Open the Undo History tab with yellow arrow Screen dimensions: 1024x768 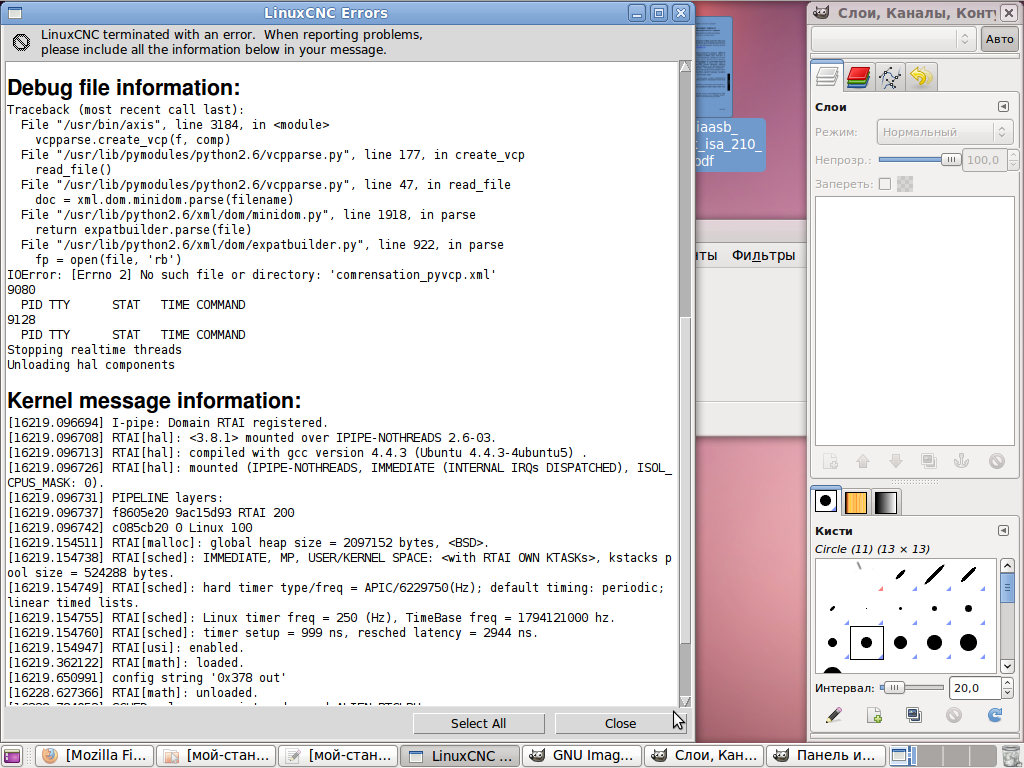click(921, 78)
